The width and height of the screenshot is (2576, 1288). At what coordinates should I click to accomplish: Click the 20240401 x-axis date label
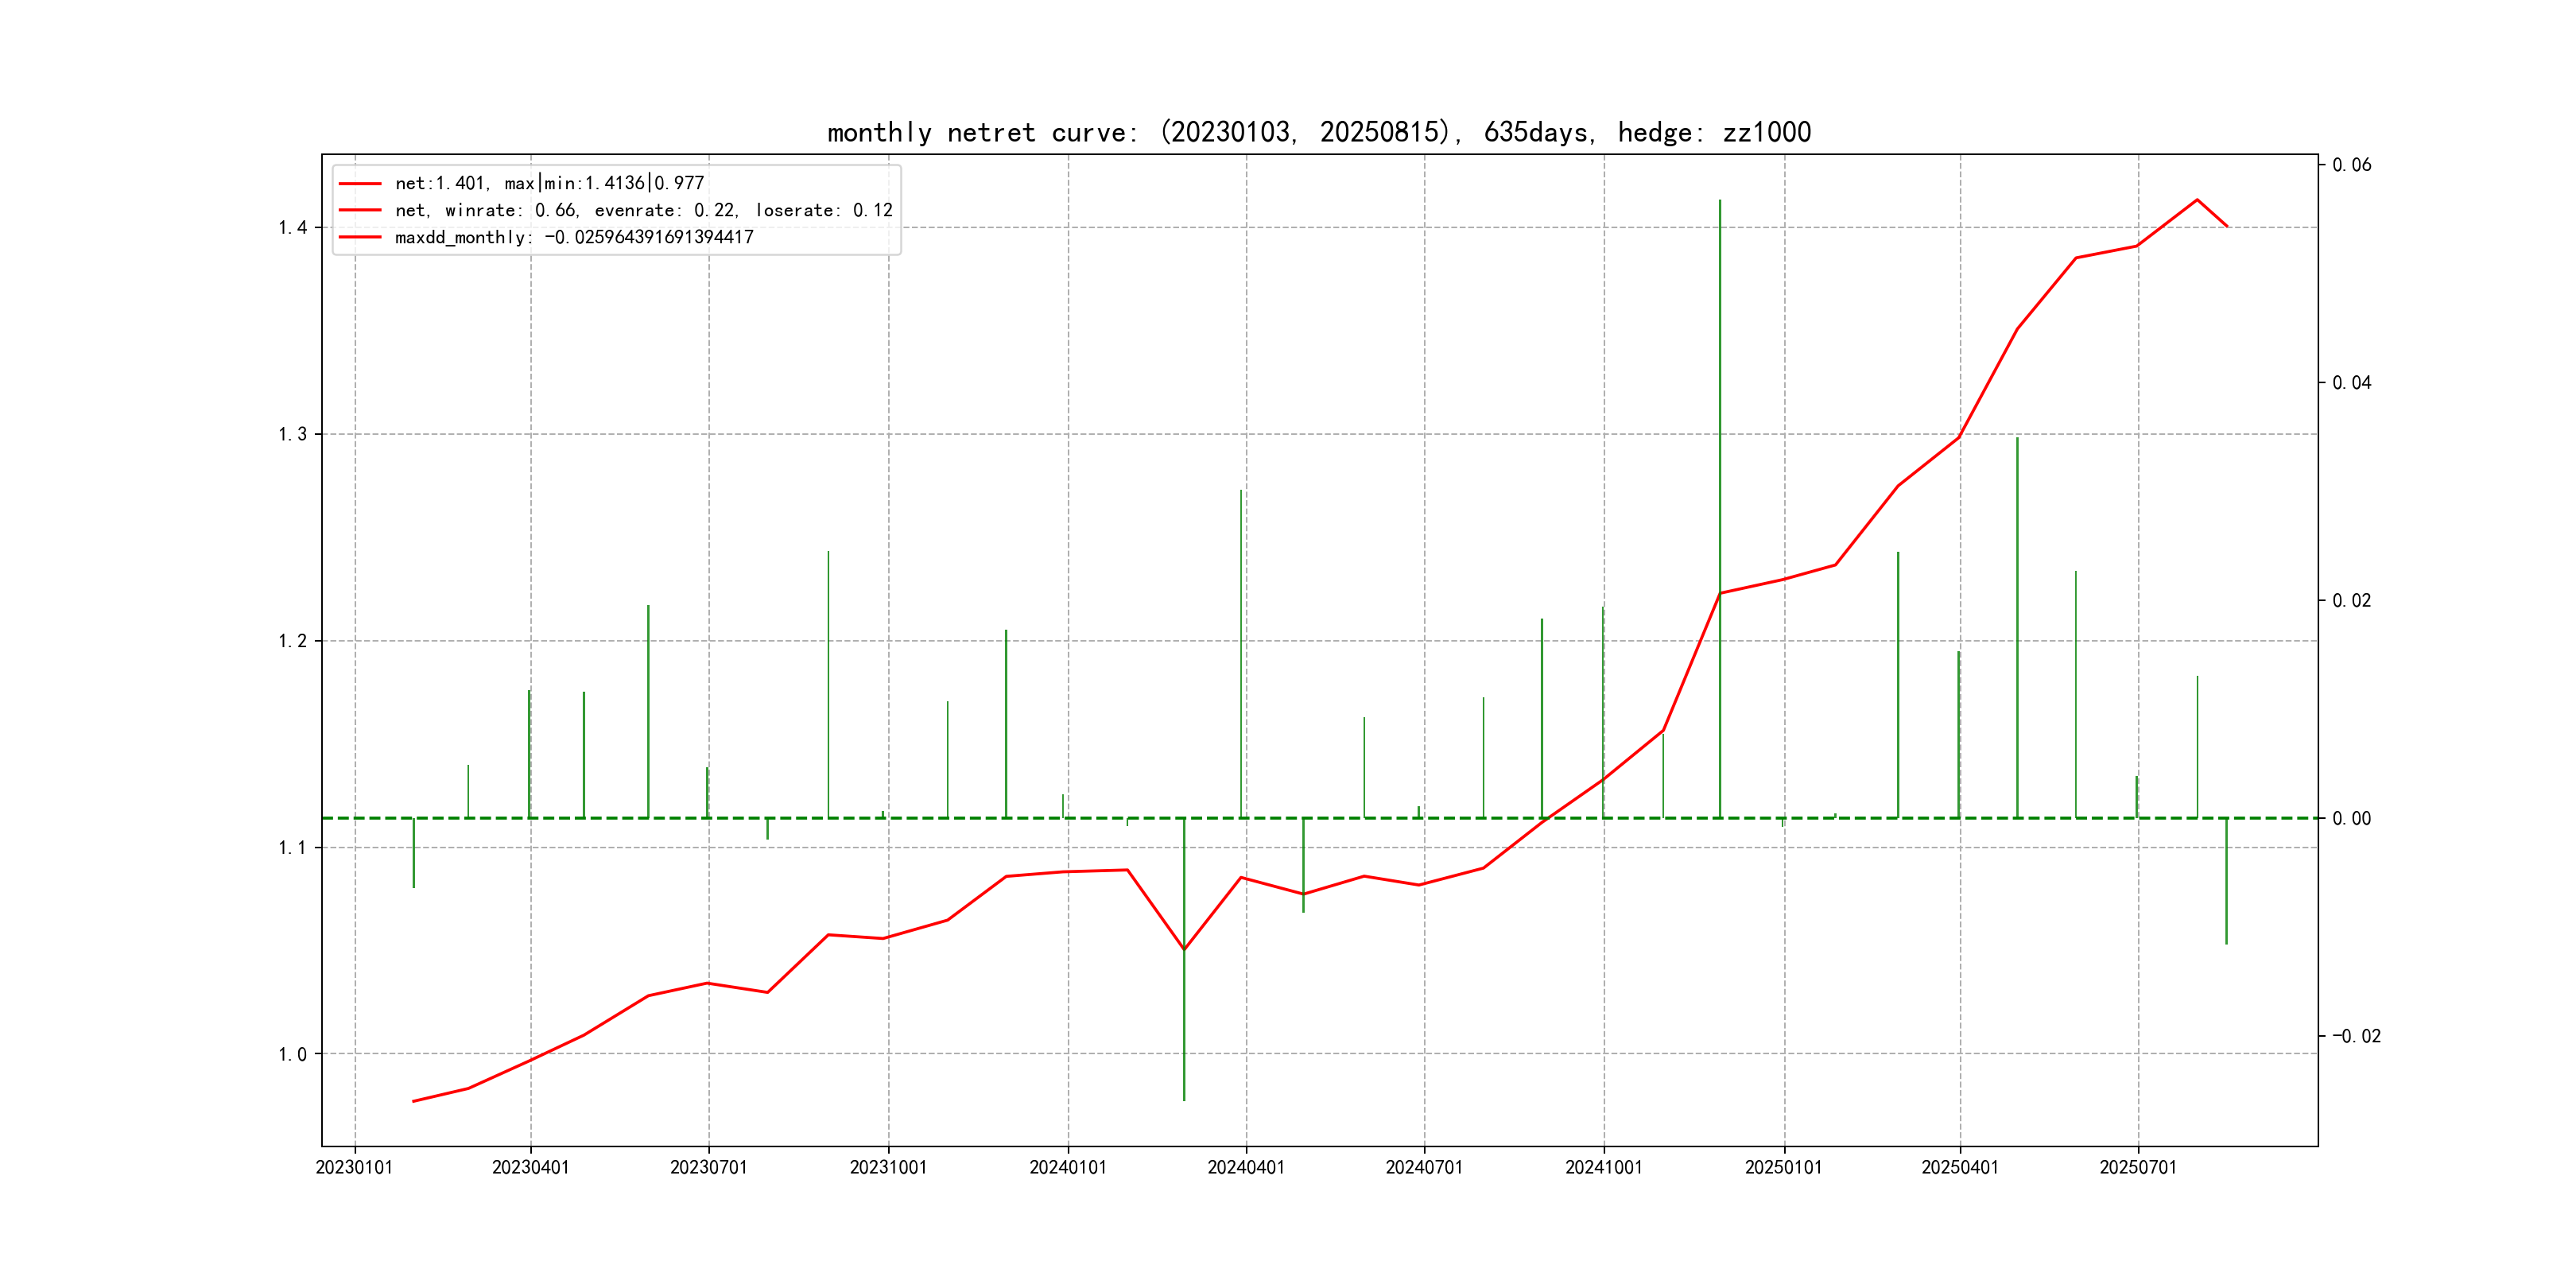tap(1245, 1167)
